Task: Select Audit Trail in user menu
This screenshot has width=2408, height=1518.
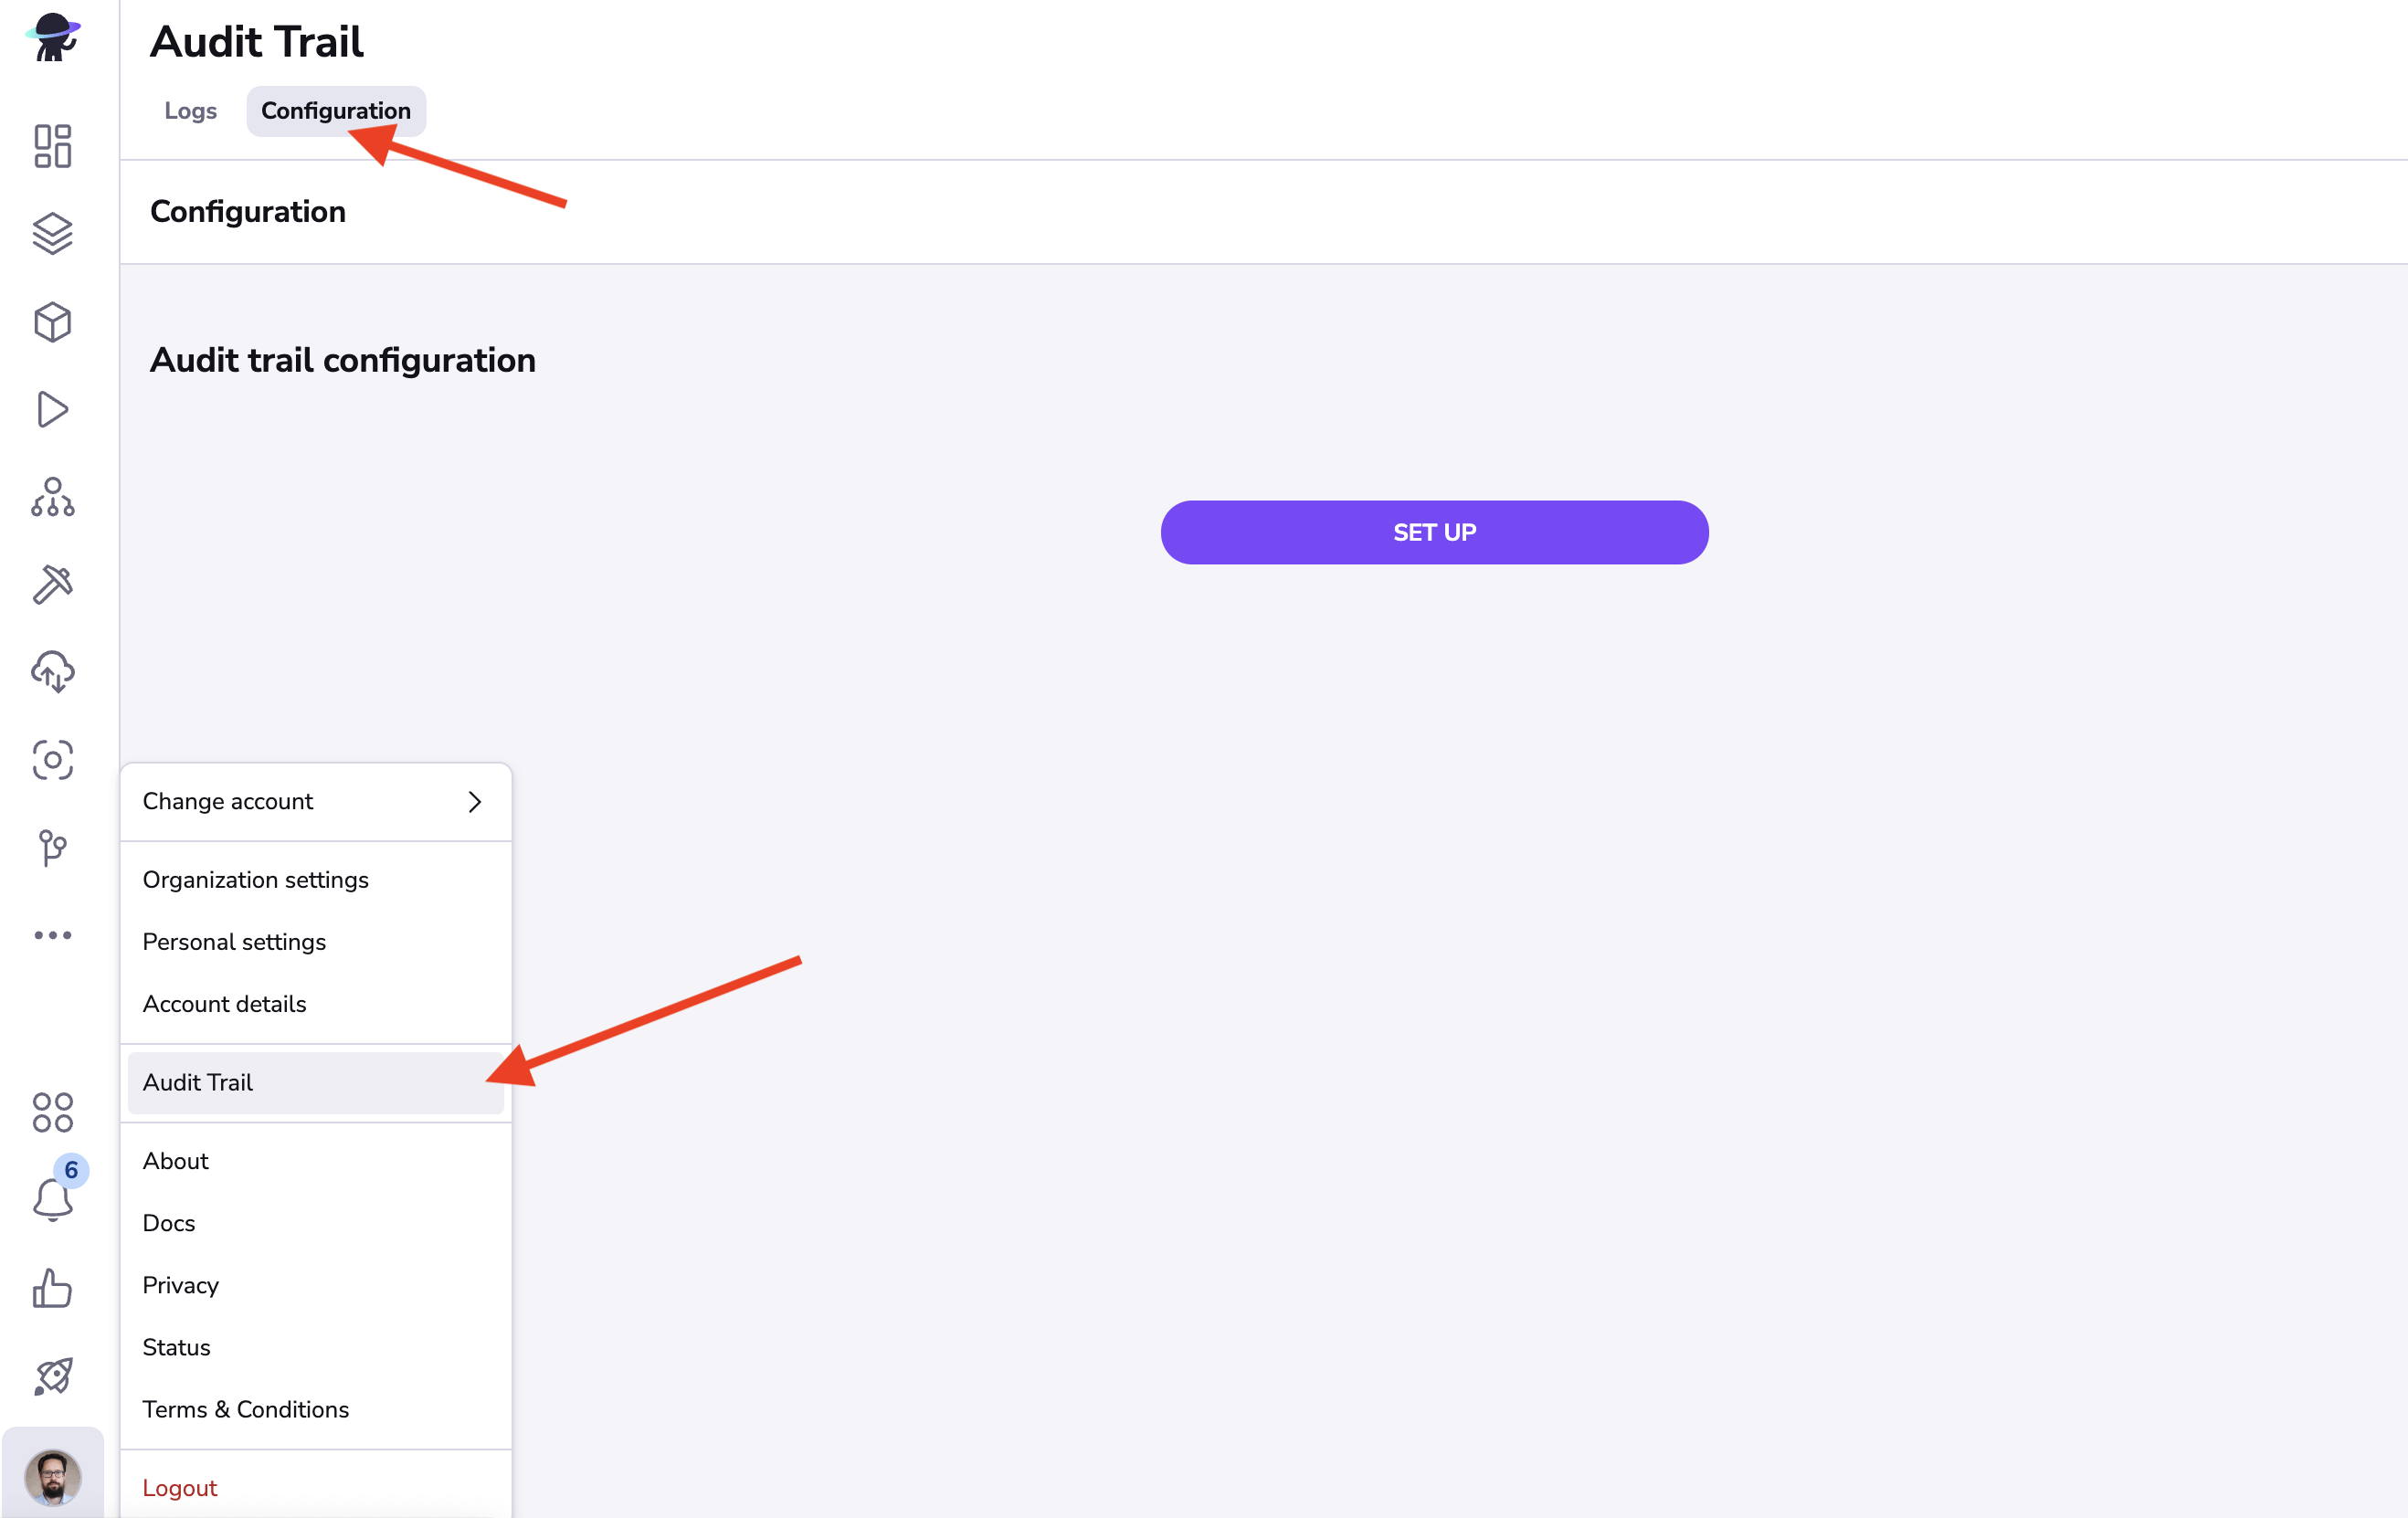Action: click(198, 1082)
